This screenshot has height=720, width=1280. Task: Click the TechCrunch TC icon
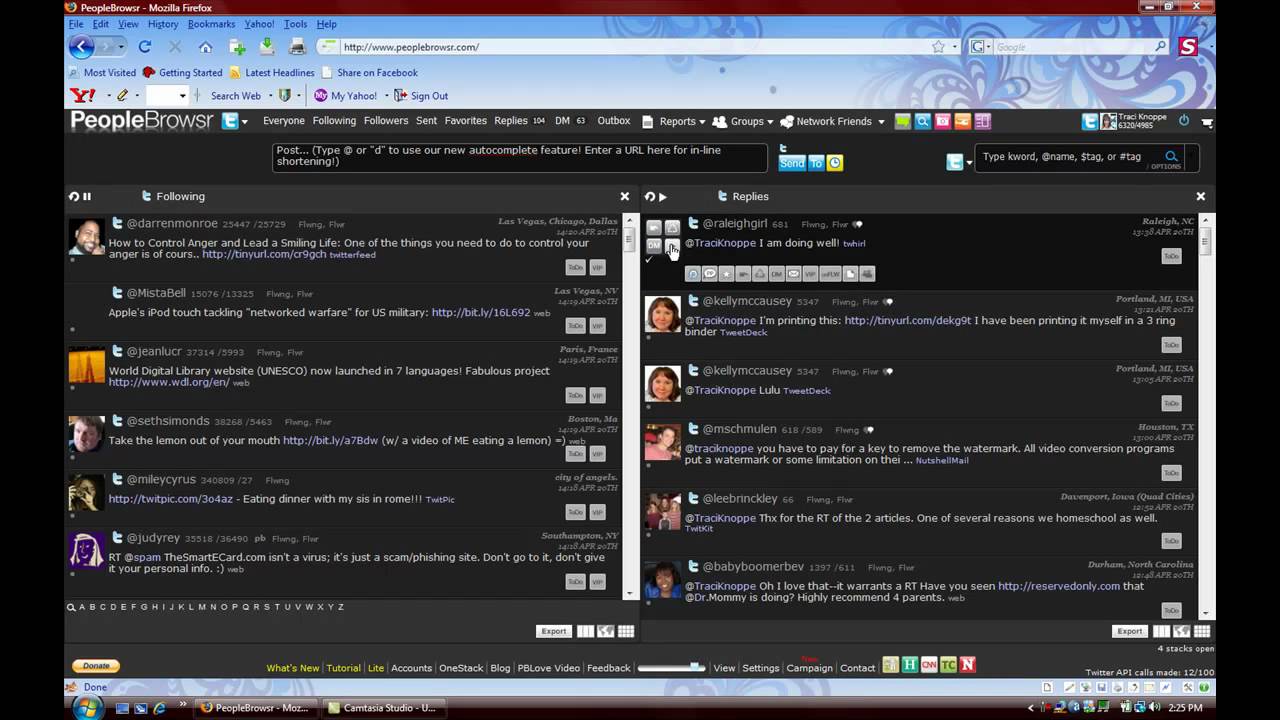coord(948,666)
